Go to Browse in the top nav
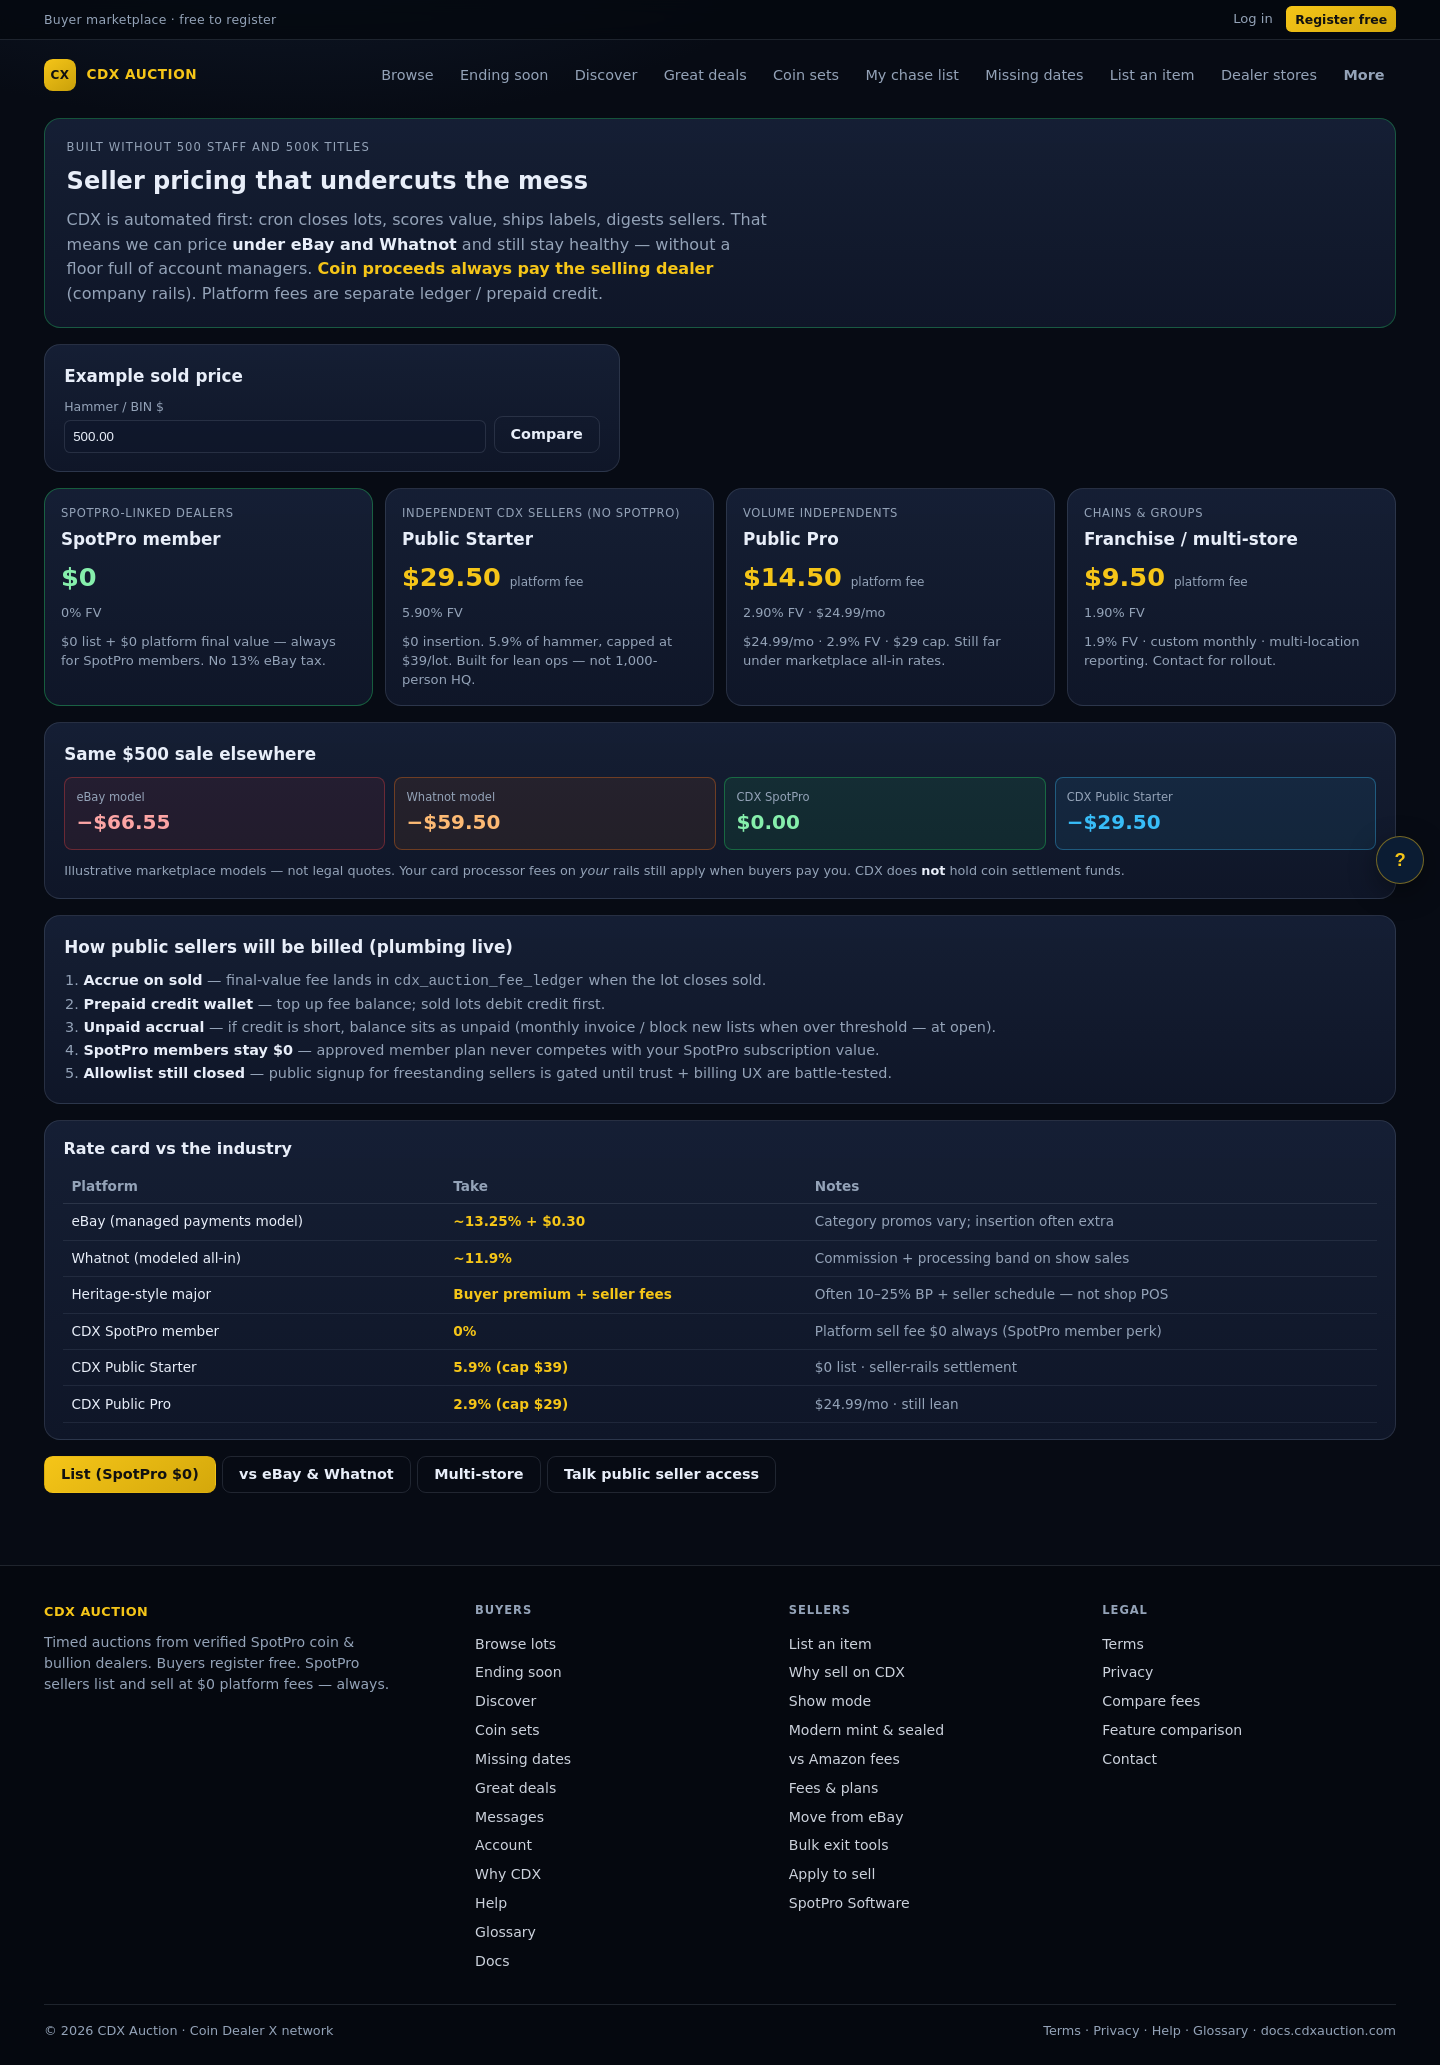The image size is (1440, 2065). pos(407,75)
